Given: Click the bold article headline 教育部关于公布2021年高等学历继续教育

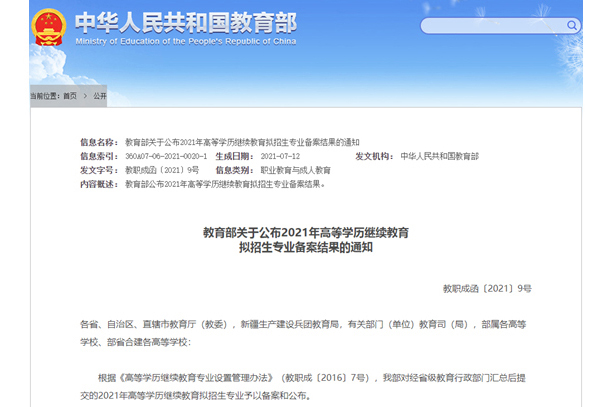Looking at the screenshot, I should coord(306,233).
